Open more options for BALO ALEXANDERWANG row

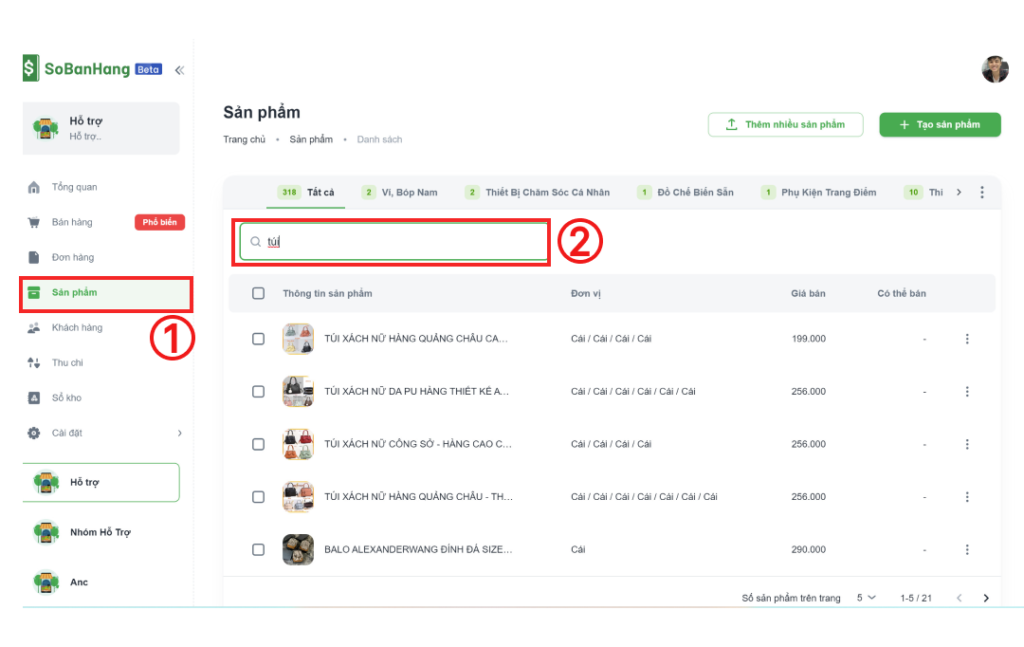(x=967, y=549)
